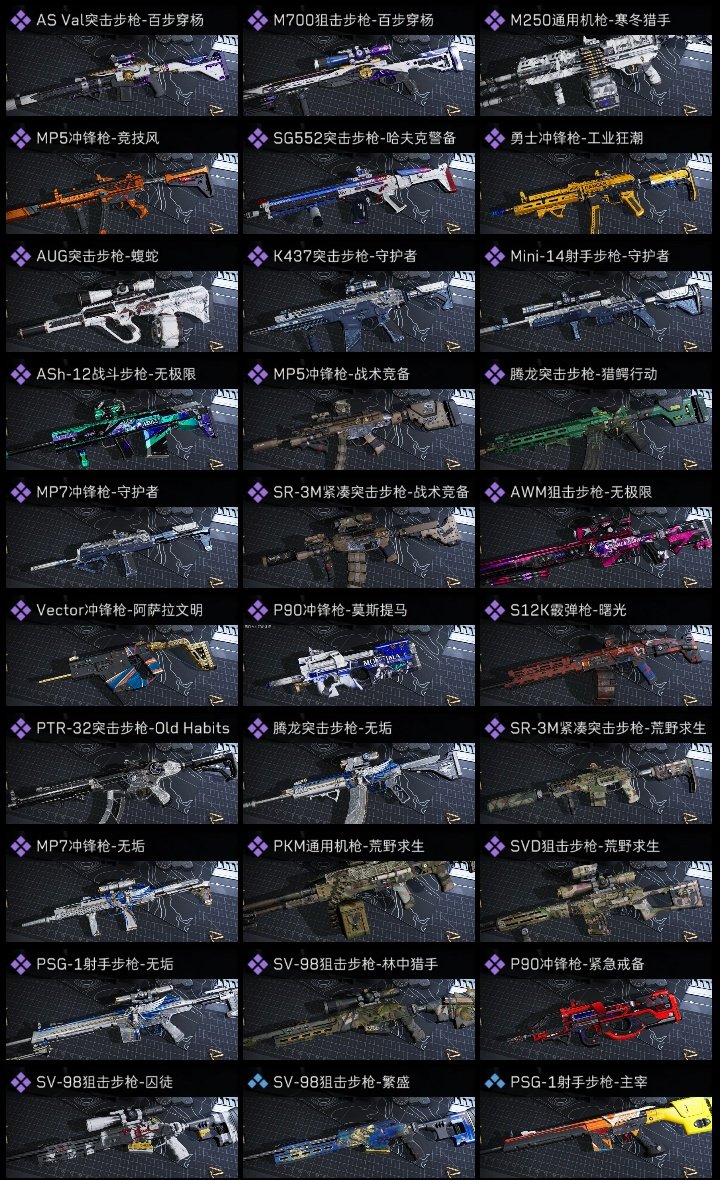
Task: Click the SV-98狙击步枪-林中猎手 title text
Action: (355, 964)
